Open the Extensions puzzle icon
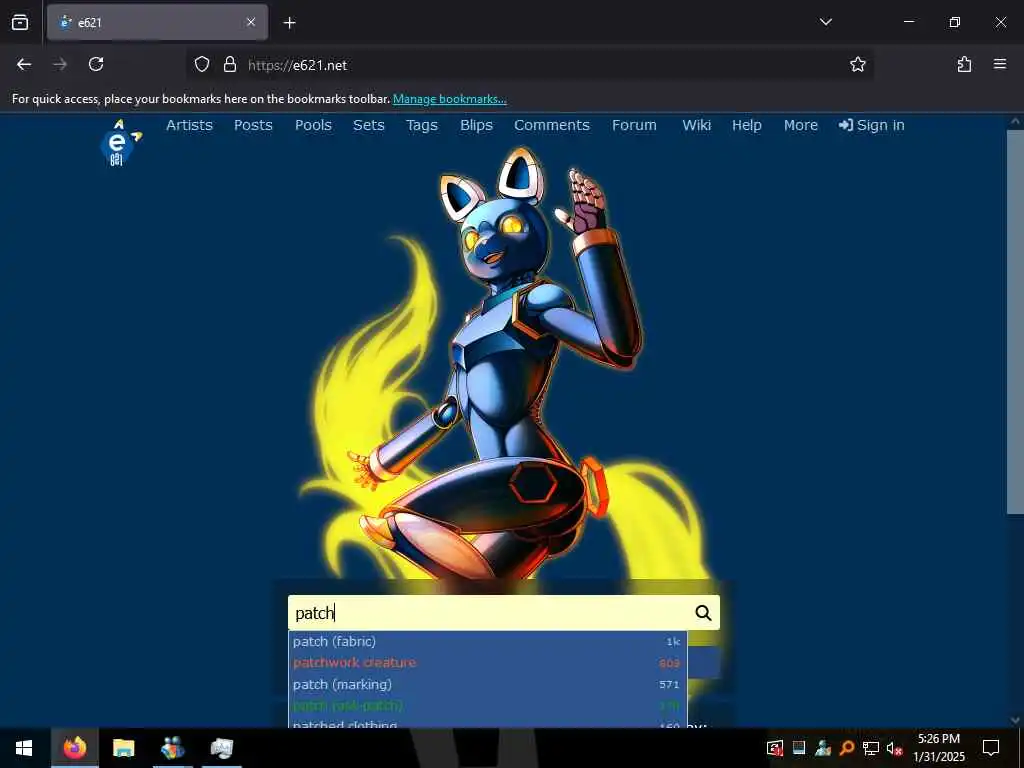The width and height of the screenshot is (1024, 768). pos(964,64)
